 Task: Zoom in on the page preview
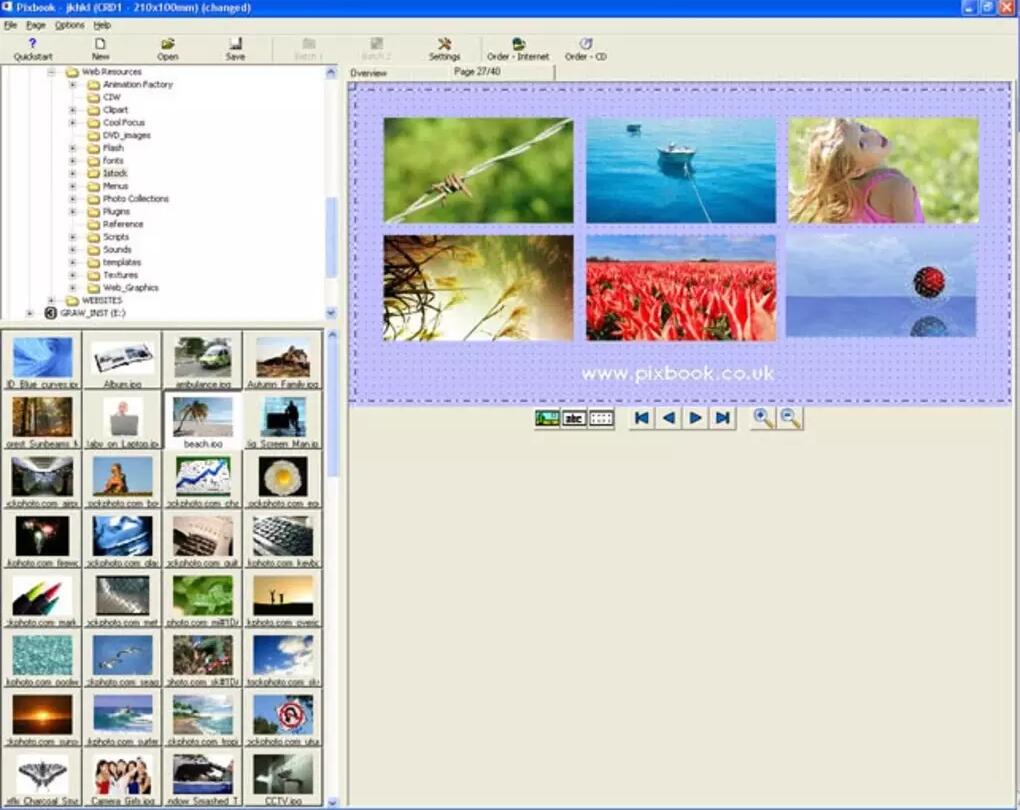coord(762,419)
